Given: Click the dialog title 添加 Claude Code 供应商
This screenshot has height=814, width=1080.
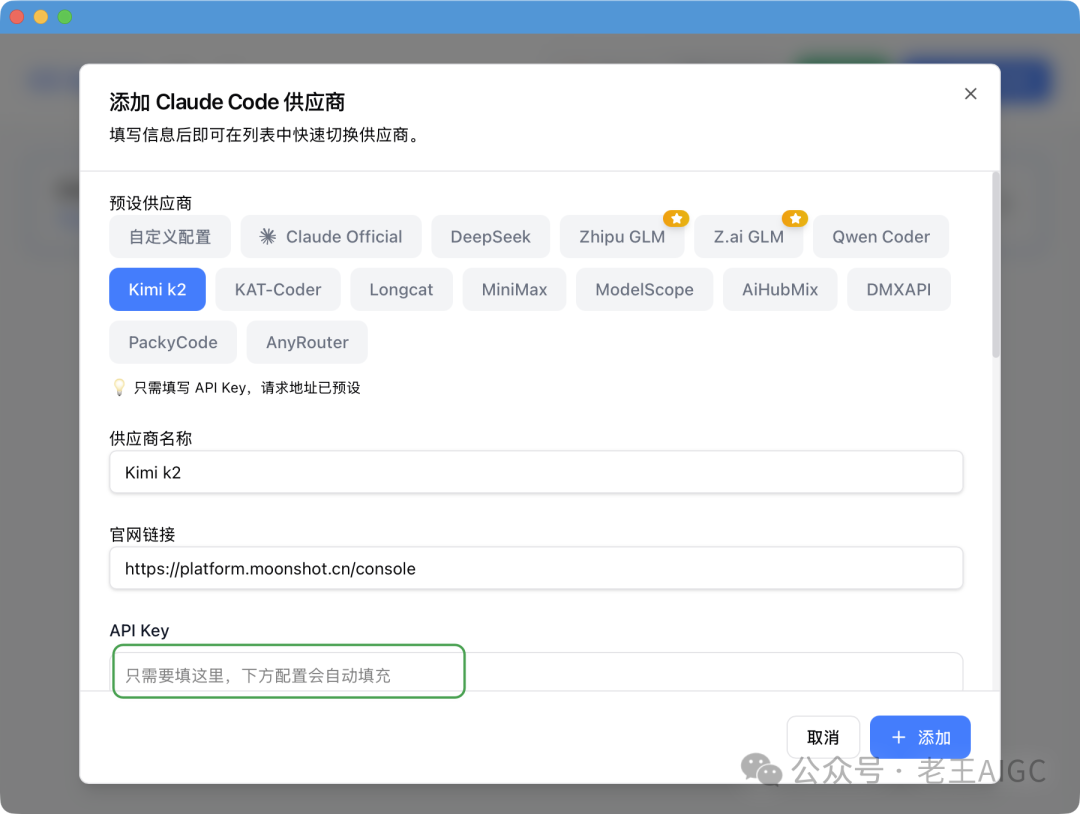Looking at the screenshot, I should click(x=227, y=102).
